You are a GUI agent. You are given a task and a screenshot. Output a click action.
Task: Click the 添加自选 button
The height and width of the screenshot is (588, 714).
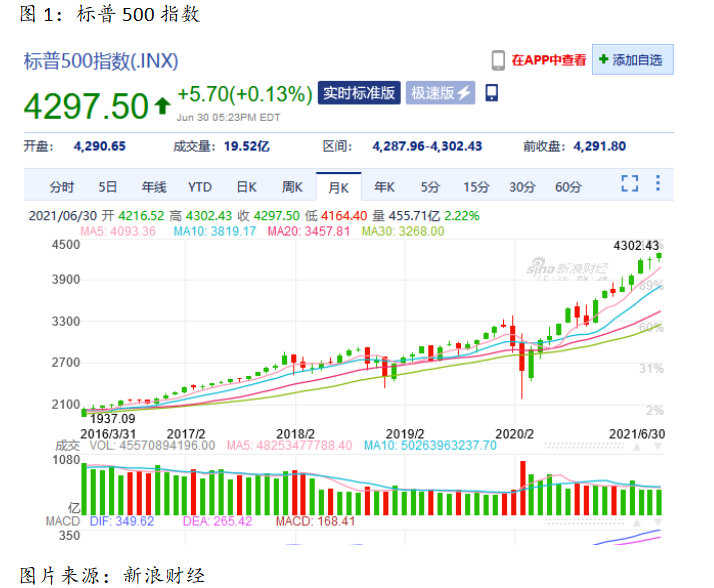tap(632, 60)
